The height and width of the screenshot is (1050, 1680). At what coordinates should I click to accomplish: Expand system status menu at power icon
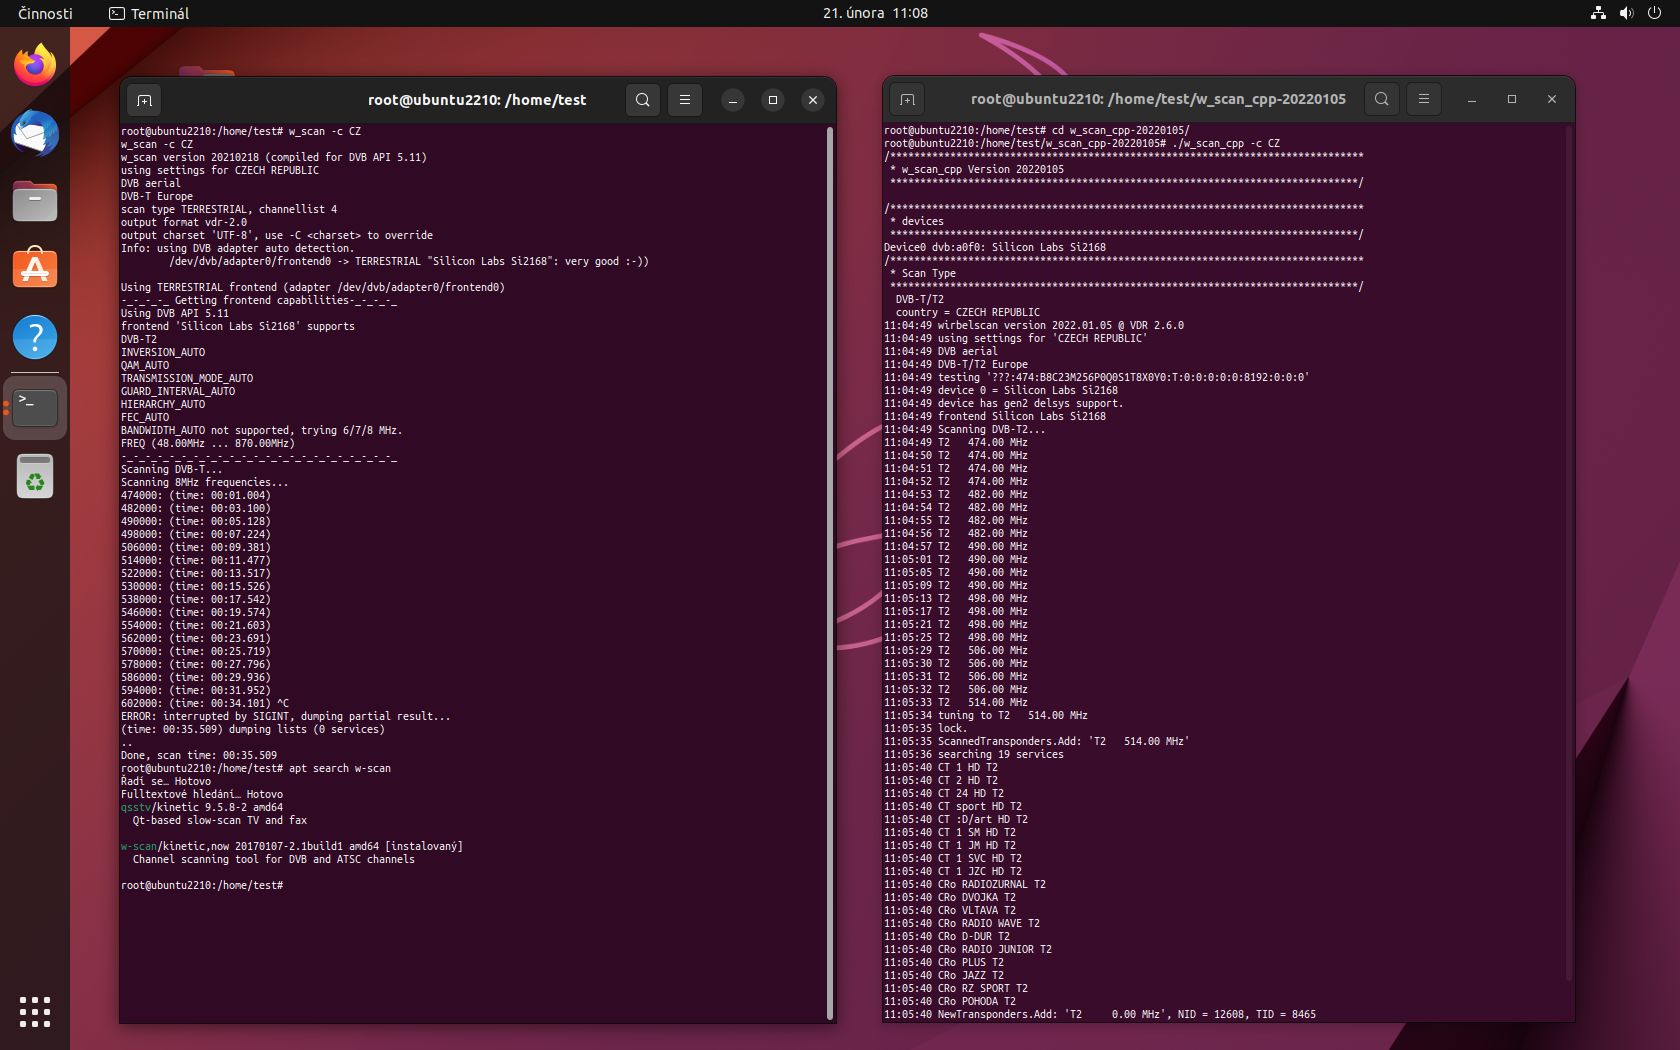click(1654, 13)
